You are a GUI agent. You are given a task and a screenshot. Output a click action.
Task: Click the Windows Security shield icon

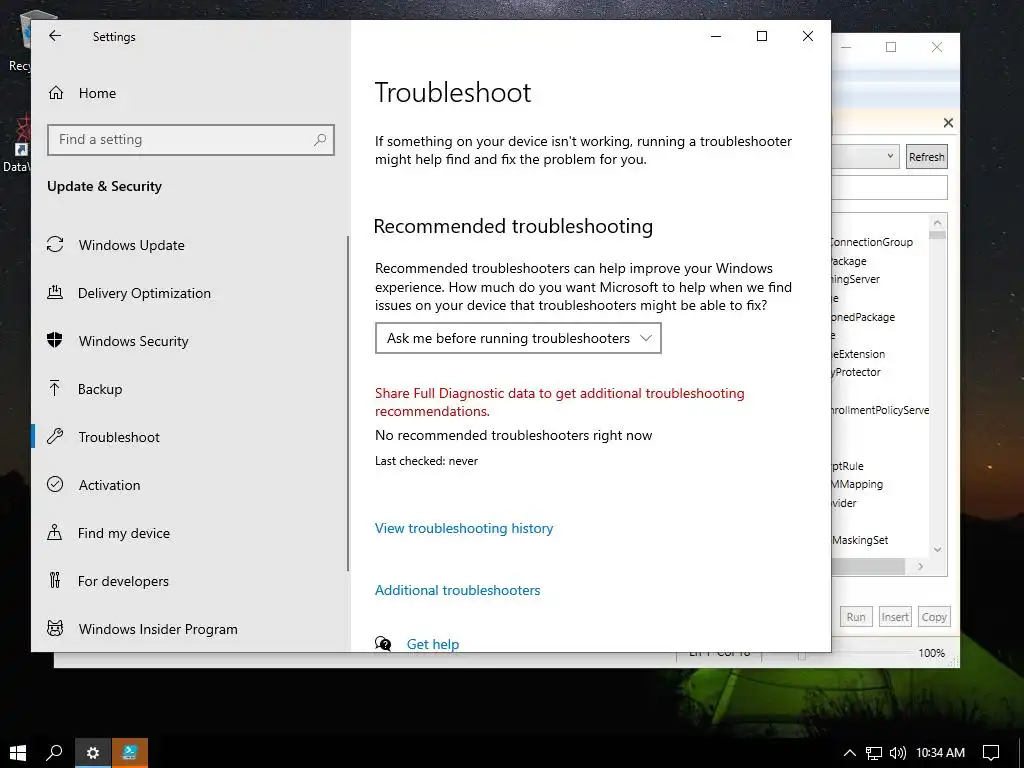[55, 340]
